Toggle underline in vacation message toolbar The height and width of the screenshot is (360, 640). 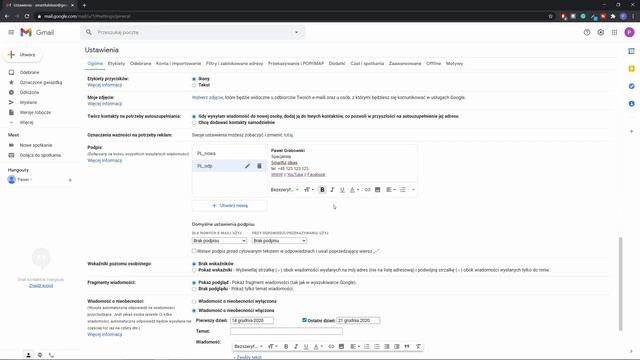point(306,346)
